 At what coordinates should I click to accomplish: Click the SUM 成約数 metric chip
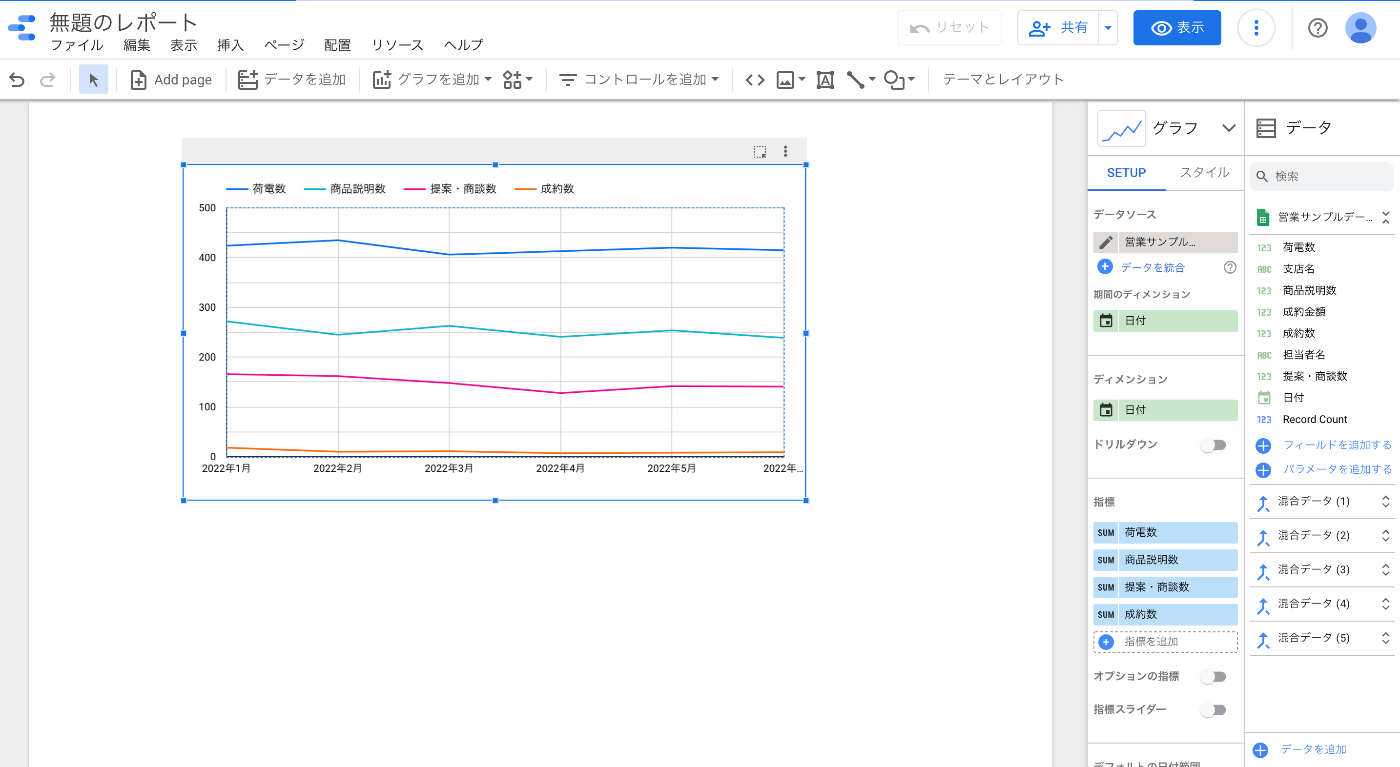pyautogui.click(x=1165, y=615)
